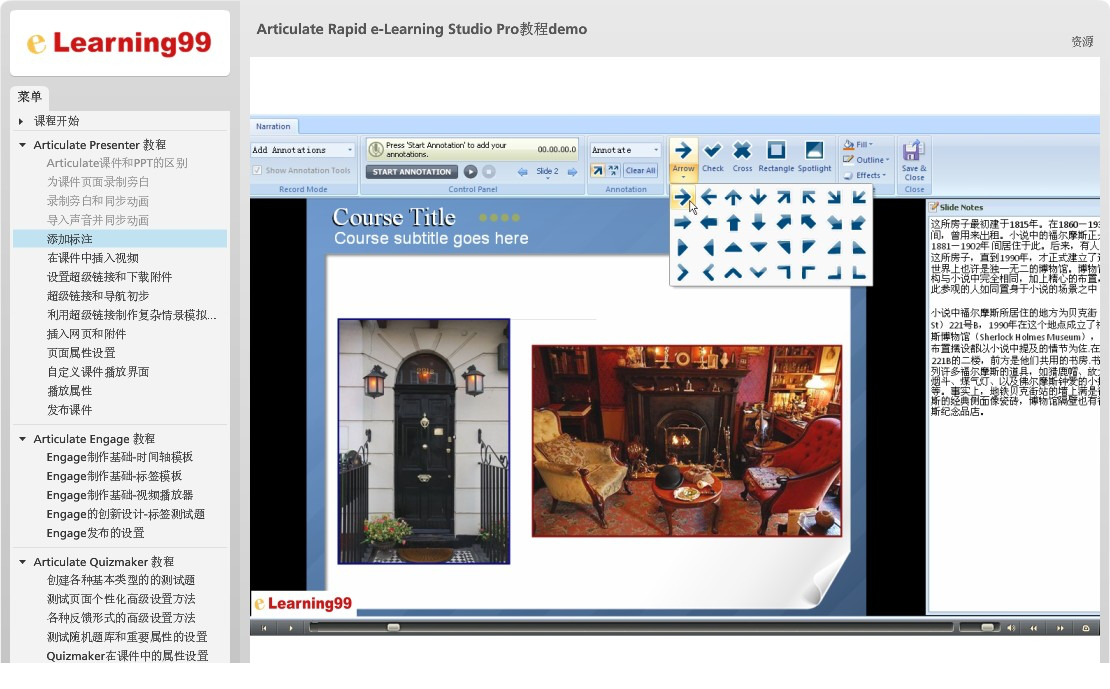Screen dimensions: 1110x689
Task: Toggle Show Annotation Tools checkbox
Action: 257,170
